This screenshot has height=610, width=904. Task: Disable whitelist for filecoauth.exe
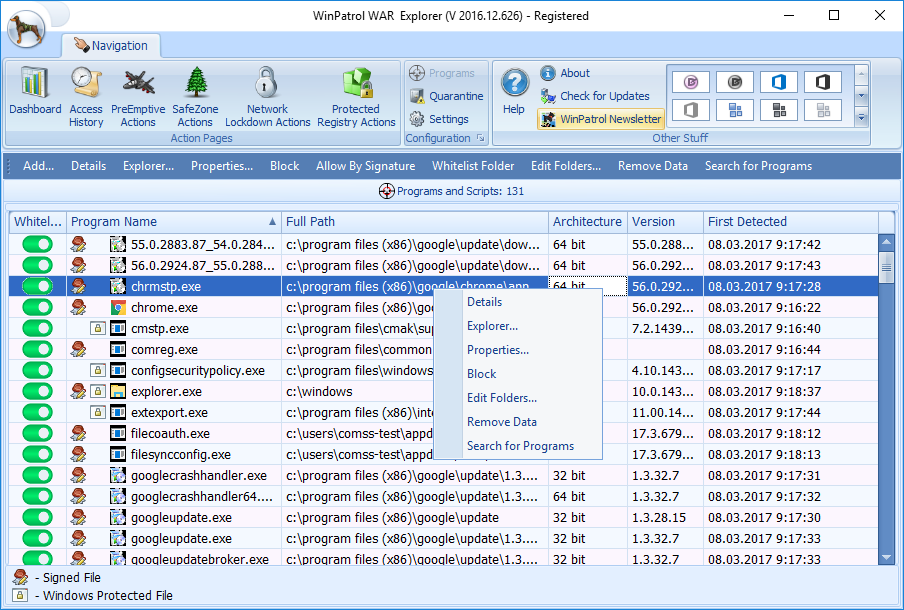click(37, 434)
